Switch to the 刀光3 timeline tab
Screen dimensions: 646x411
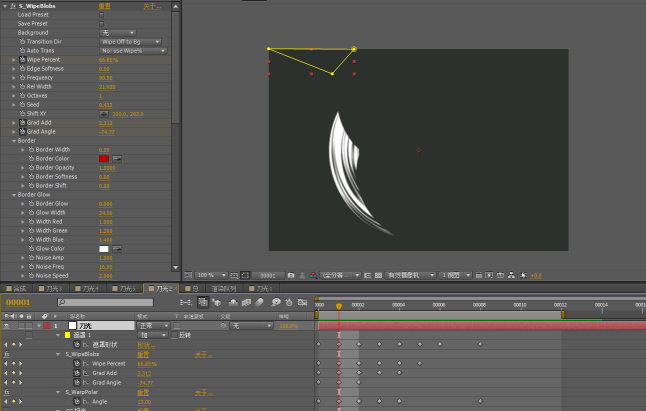click(x=51, y=289)
